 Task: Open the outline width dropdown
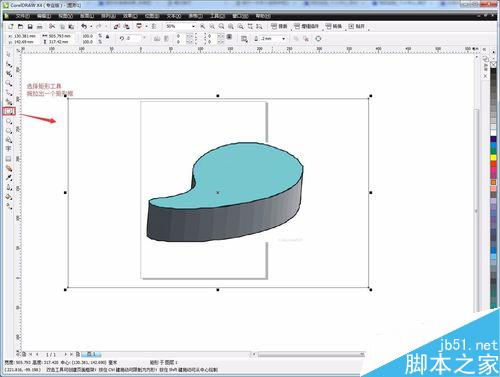[x=284, y=39]
